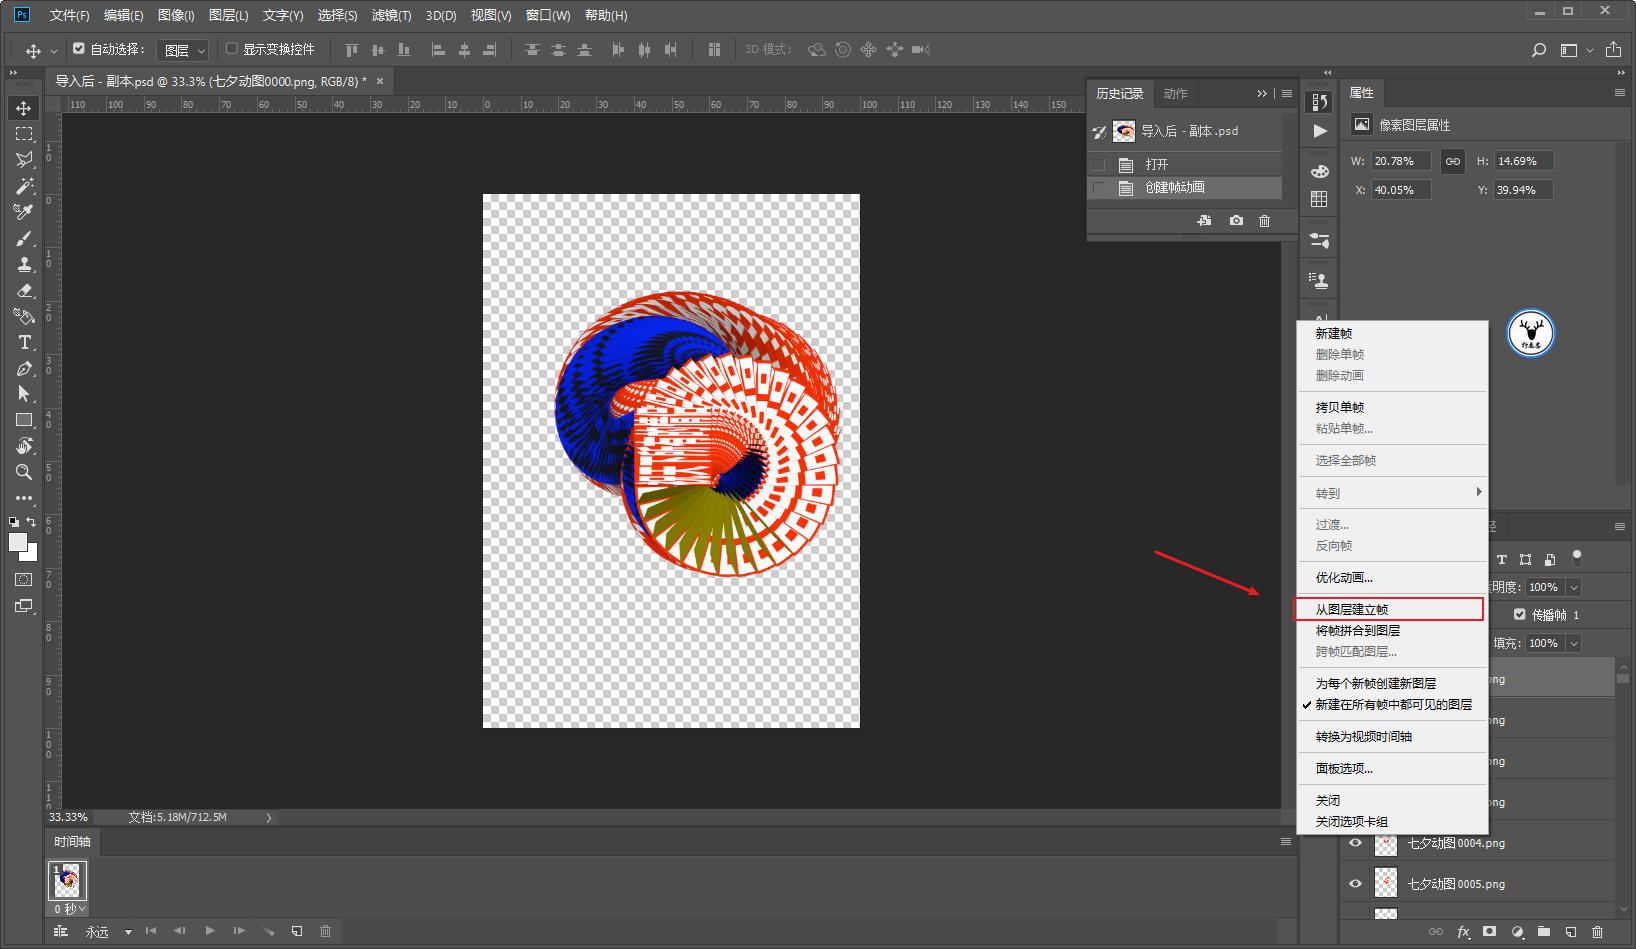Click default colors mini swatch icon
Screen dimensions: 1636x949
14,522
